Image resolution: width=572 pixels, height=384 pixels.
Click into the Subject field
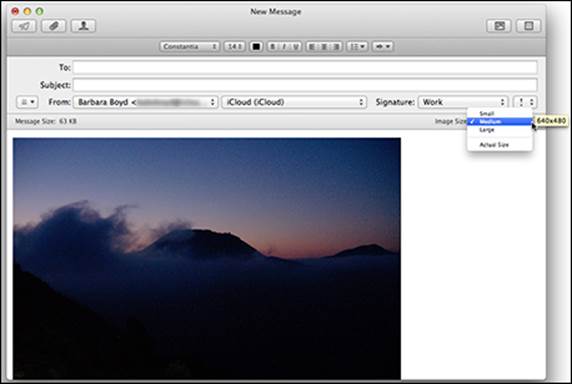point(305,85)
